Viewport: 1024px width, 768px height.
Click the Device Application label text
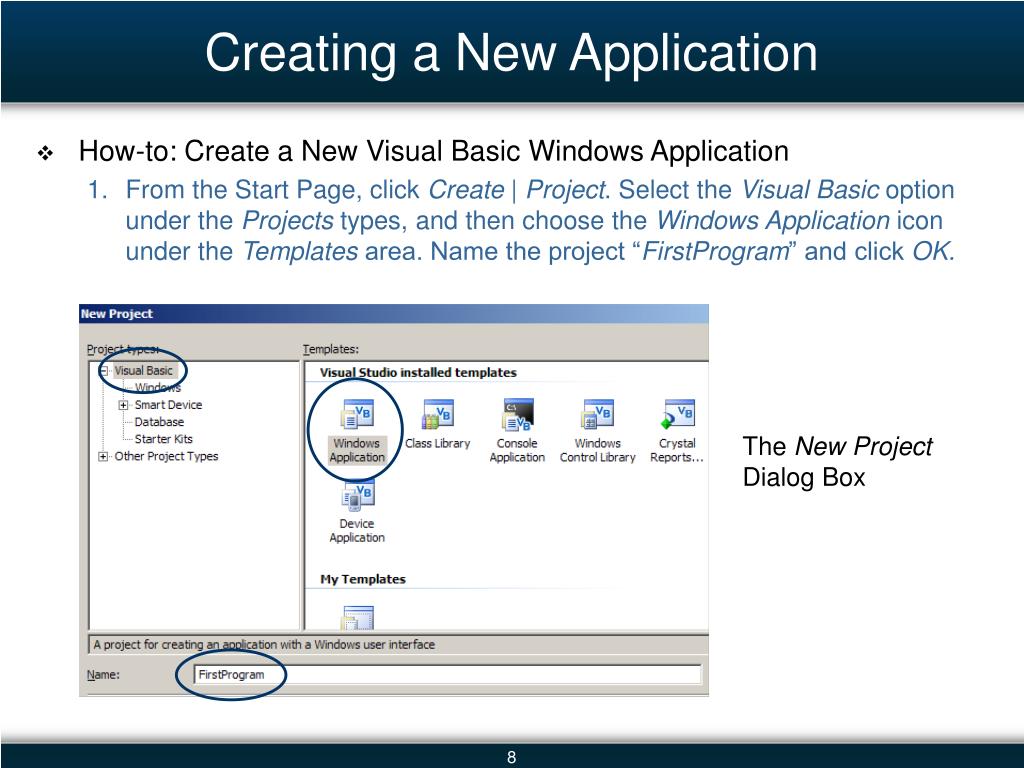[357, 531]
